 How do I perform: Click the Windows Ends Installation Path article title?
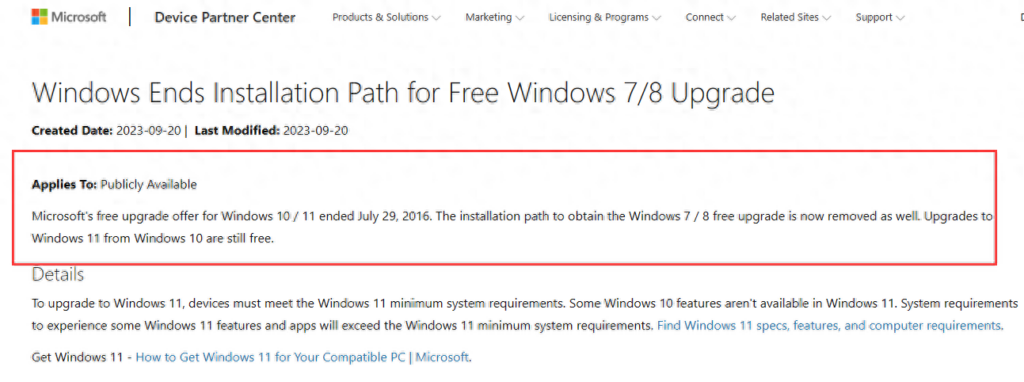403,93
